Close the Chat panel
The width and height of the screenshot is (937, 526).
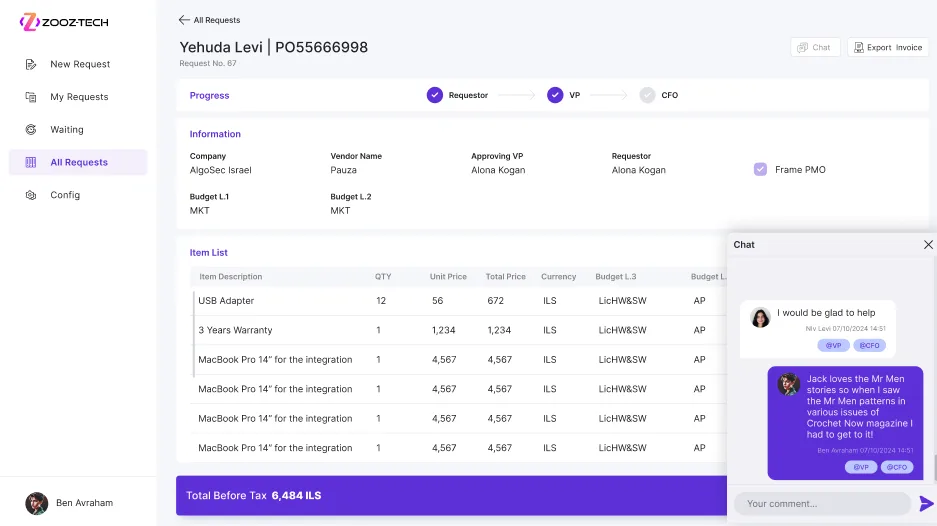click(928, 244)
